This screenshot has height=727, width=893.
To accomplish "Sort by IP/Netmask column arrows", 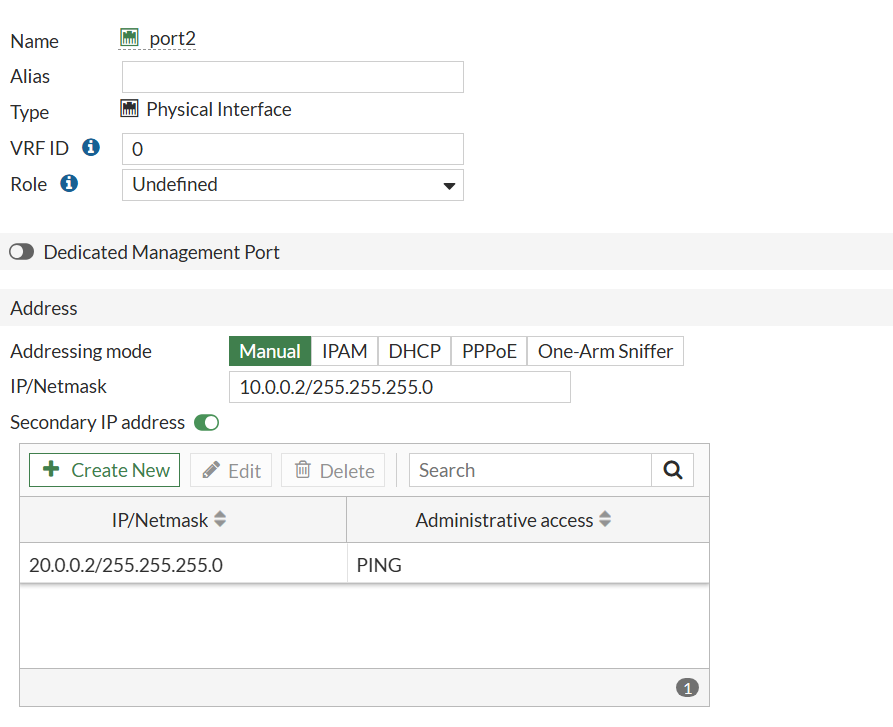I will coord(220,520).
